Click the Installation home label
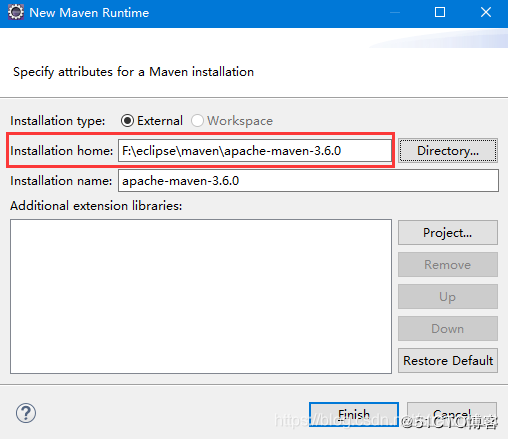This screenshot has width=508, height=439. [62, 151]
